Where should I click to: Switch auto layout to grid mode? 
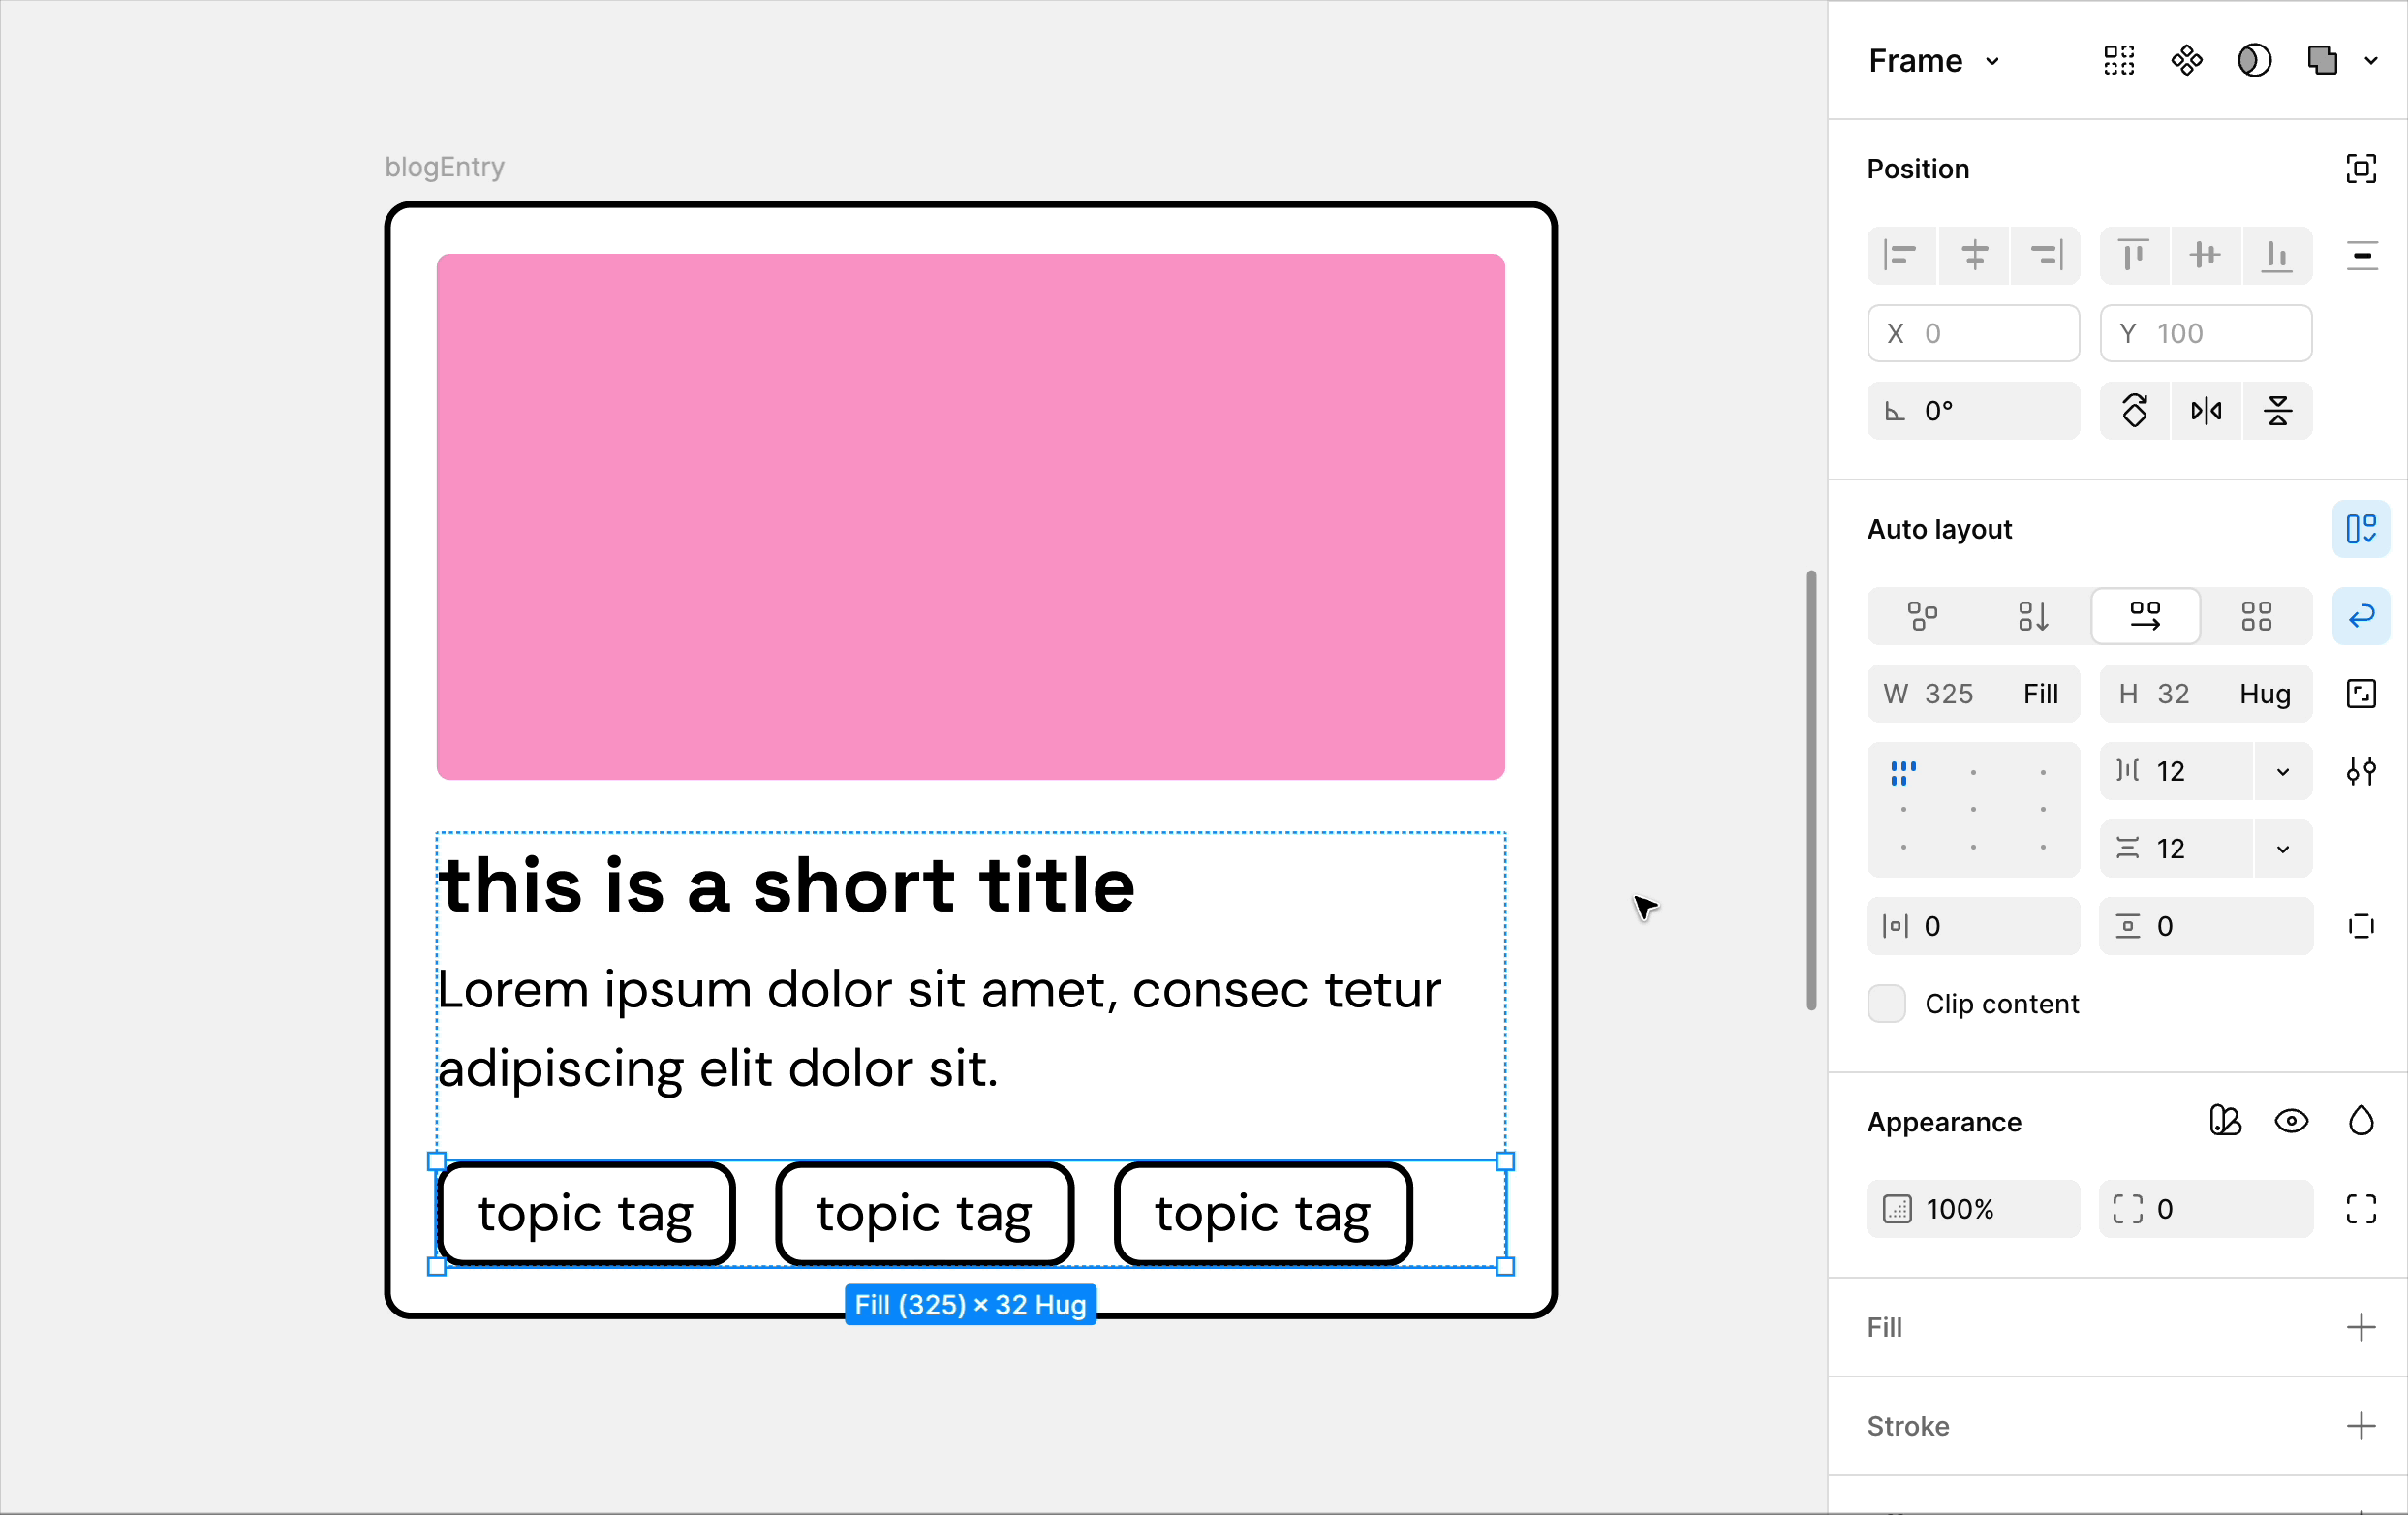pyautogui.click(x=2257, y=616)
